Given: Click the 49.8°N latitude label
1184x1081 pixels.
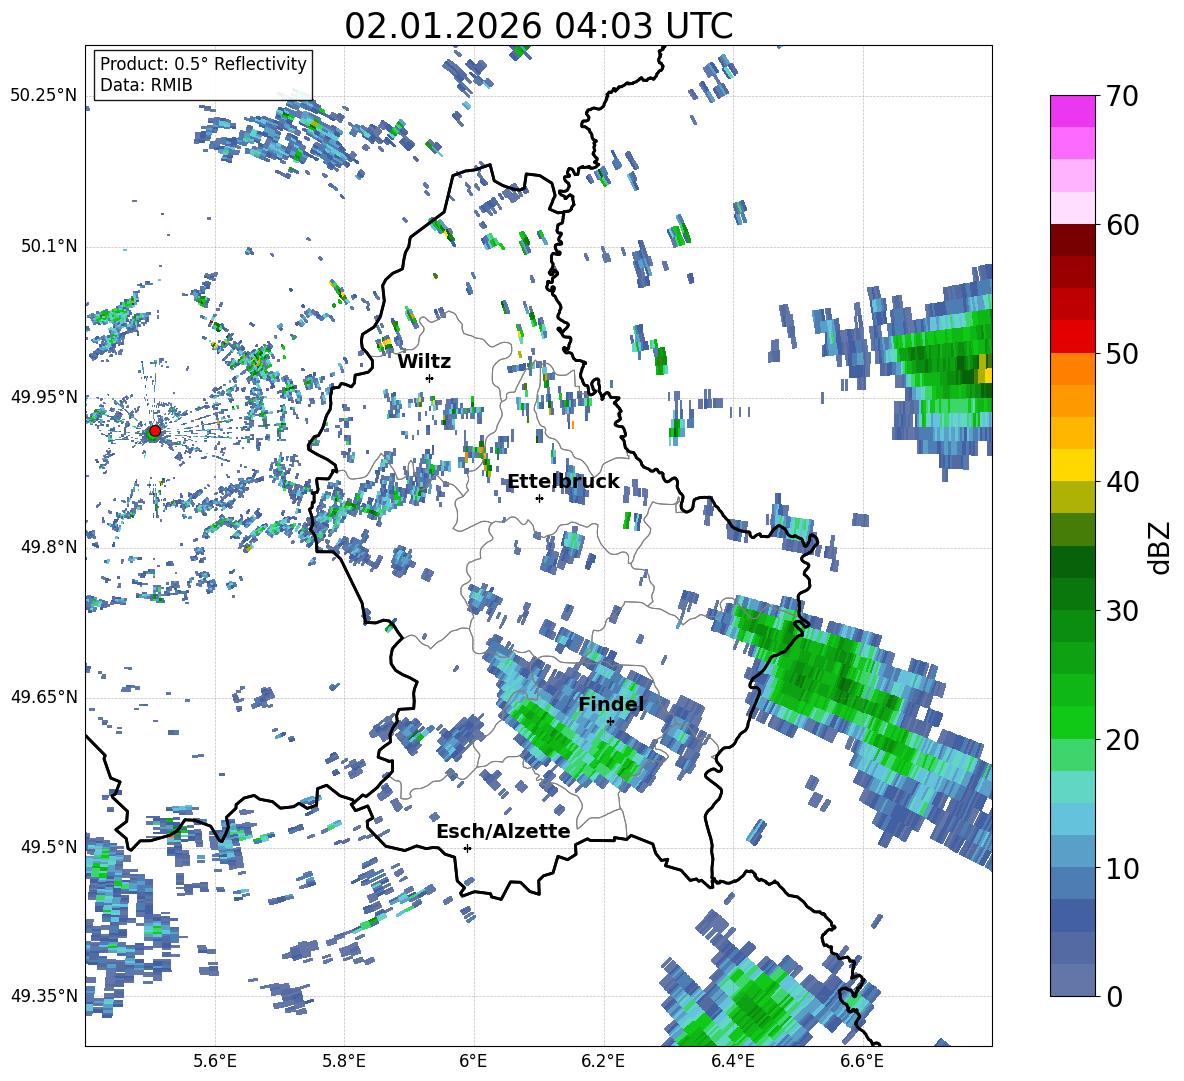Looking at the screenshot, I should (x=48, y=547).
